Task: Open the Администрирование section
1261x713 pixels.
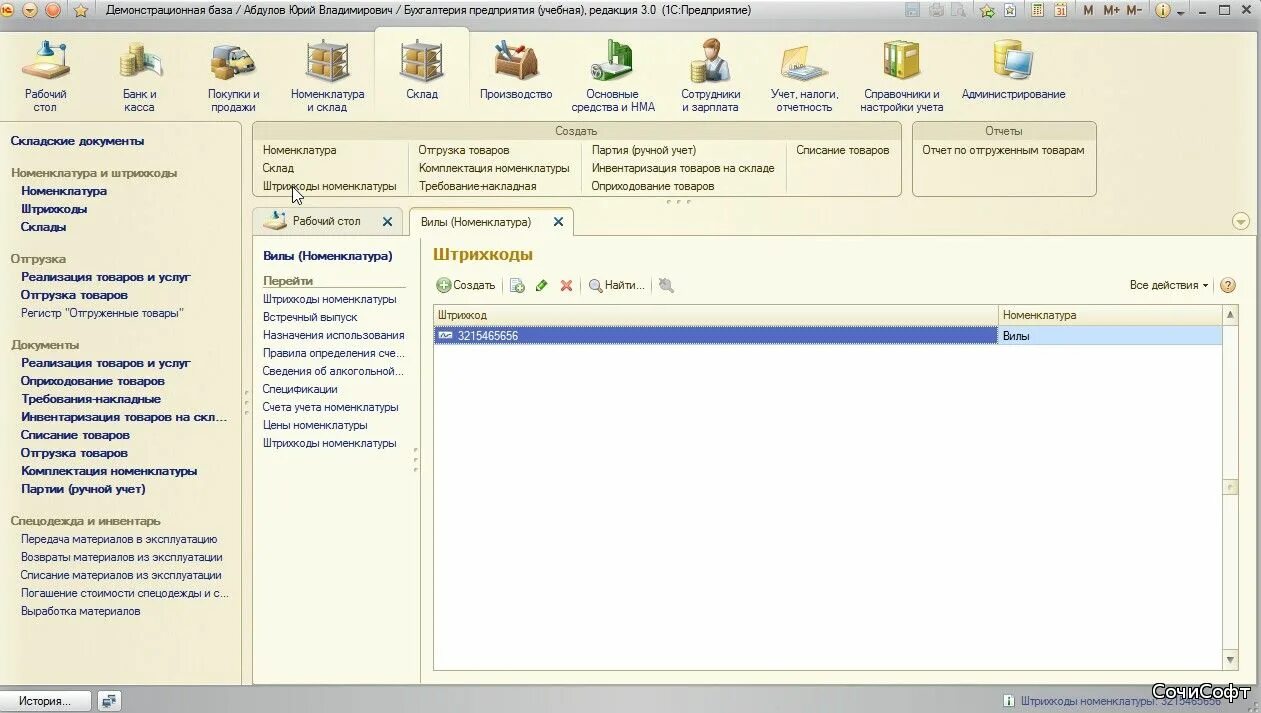Action: click(1013, 70)
